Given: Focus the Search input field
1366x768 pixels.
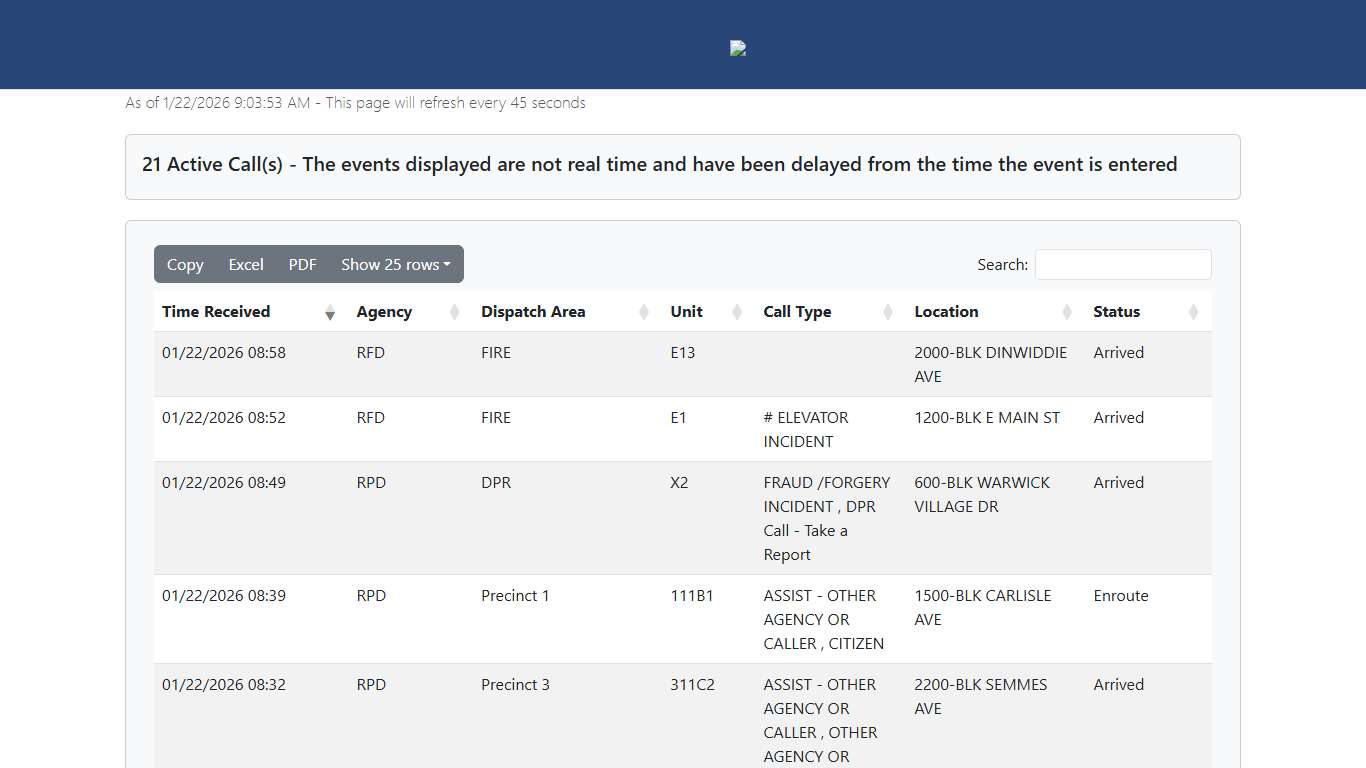Looking at the screenshot, I should [x=1122, y=265].
